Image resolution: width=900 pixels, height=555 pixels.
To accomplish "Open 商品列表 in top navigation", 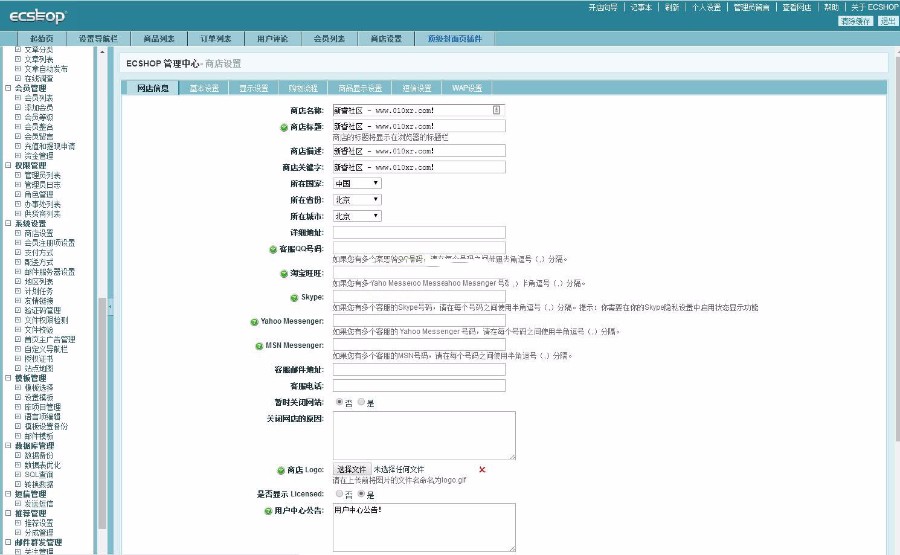I will (x=159, y=38).
